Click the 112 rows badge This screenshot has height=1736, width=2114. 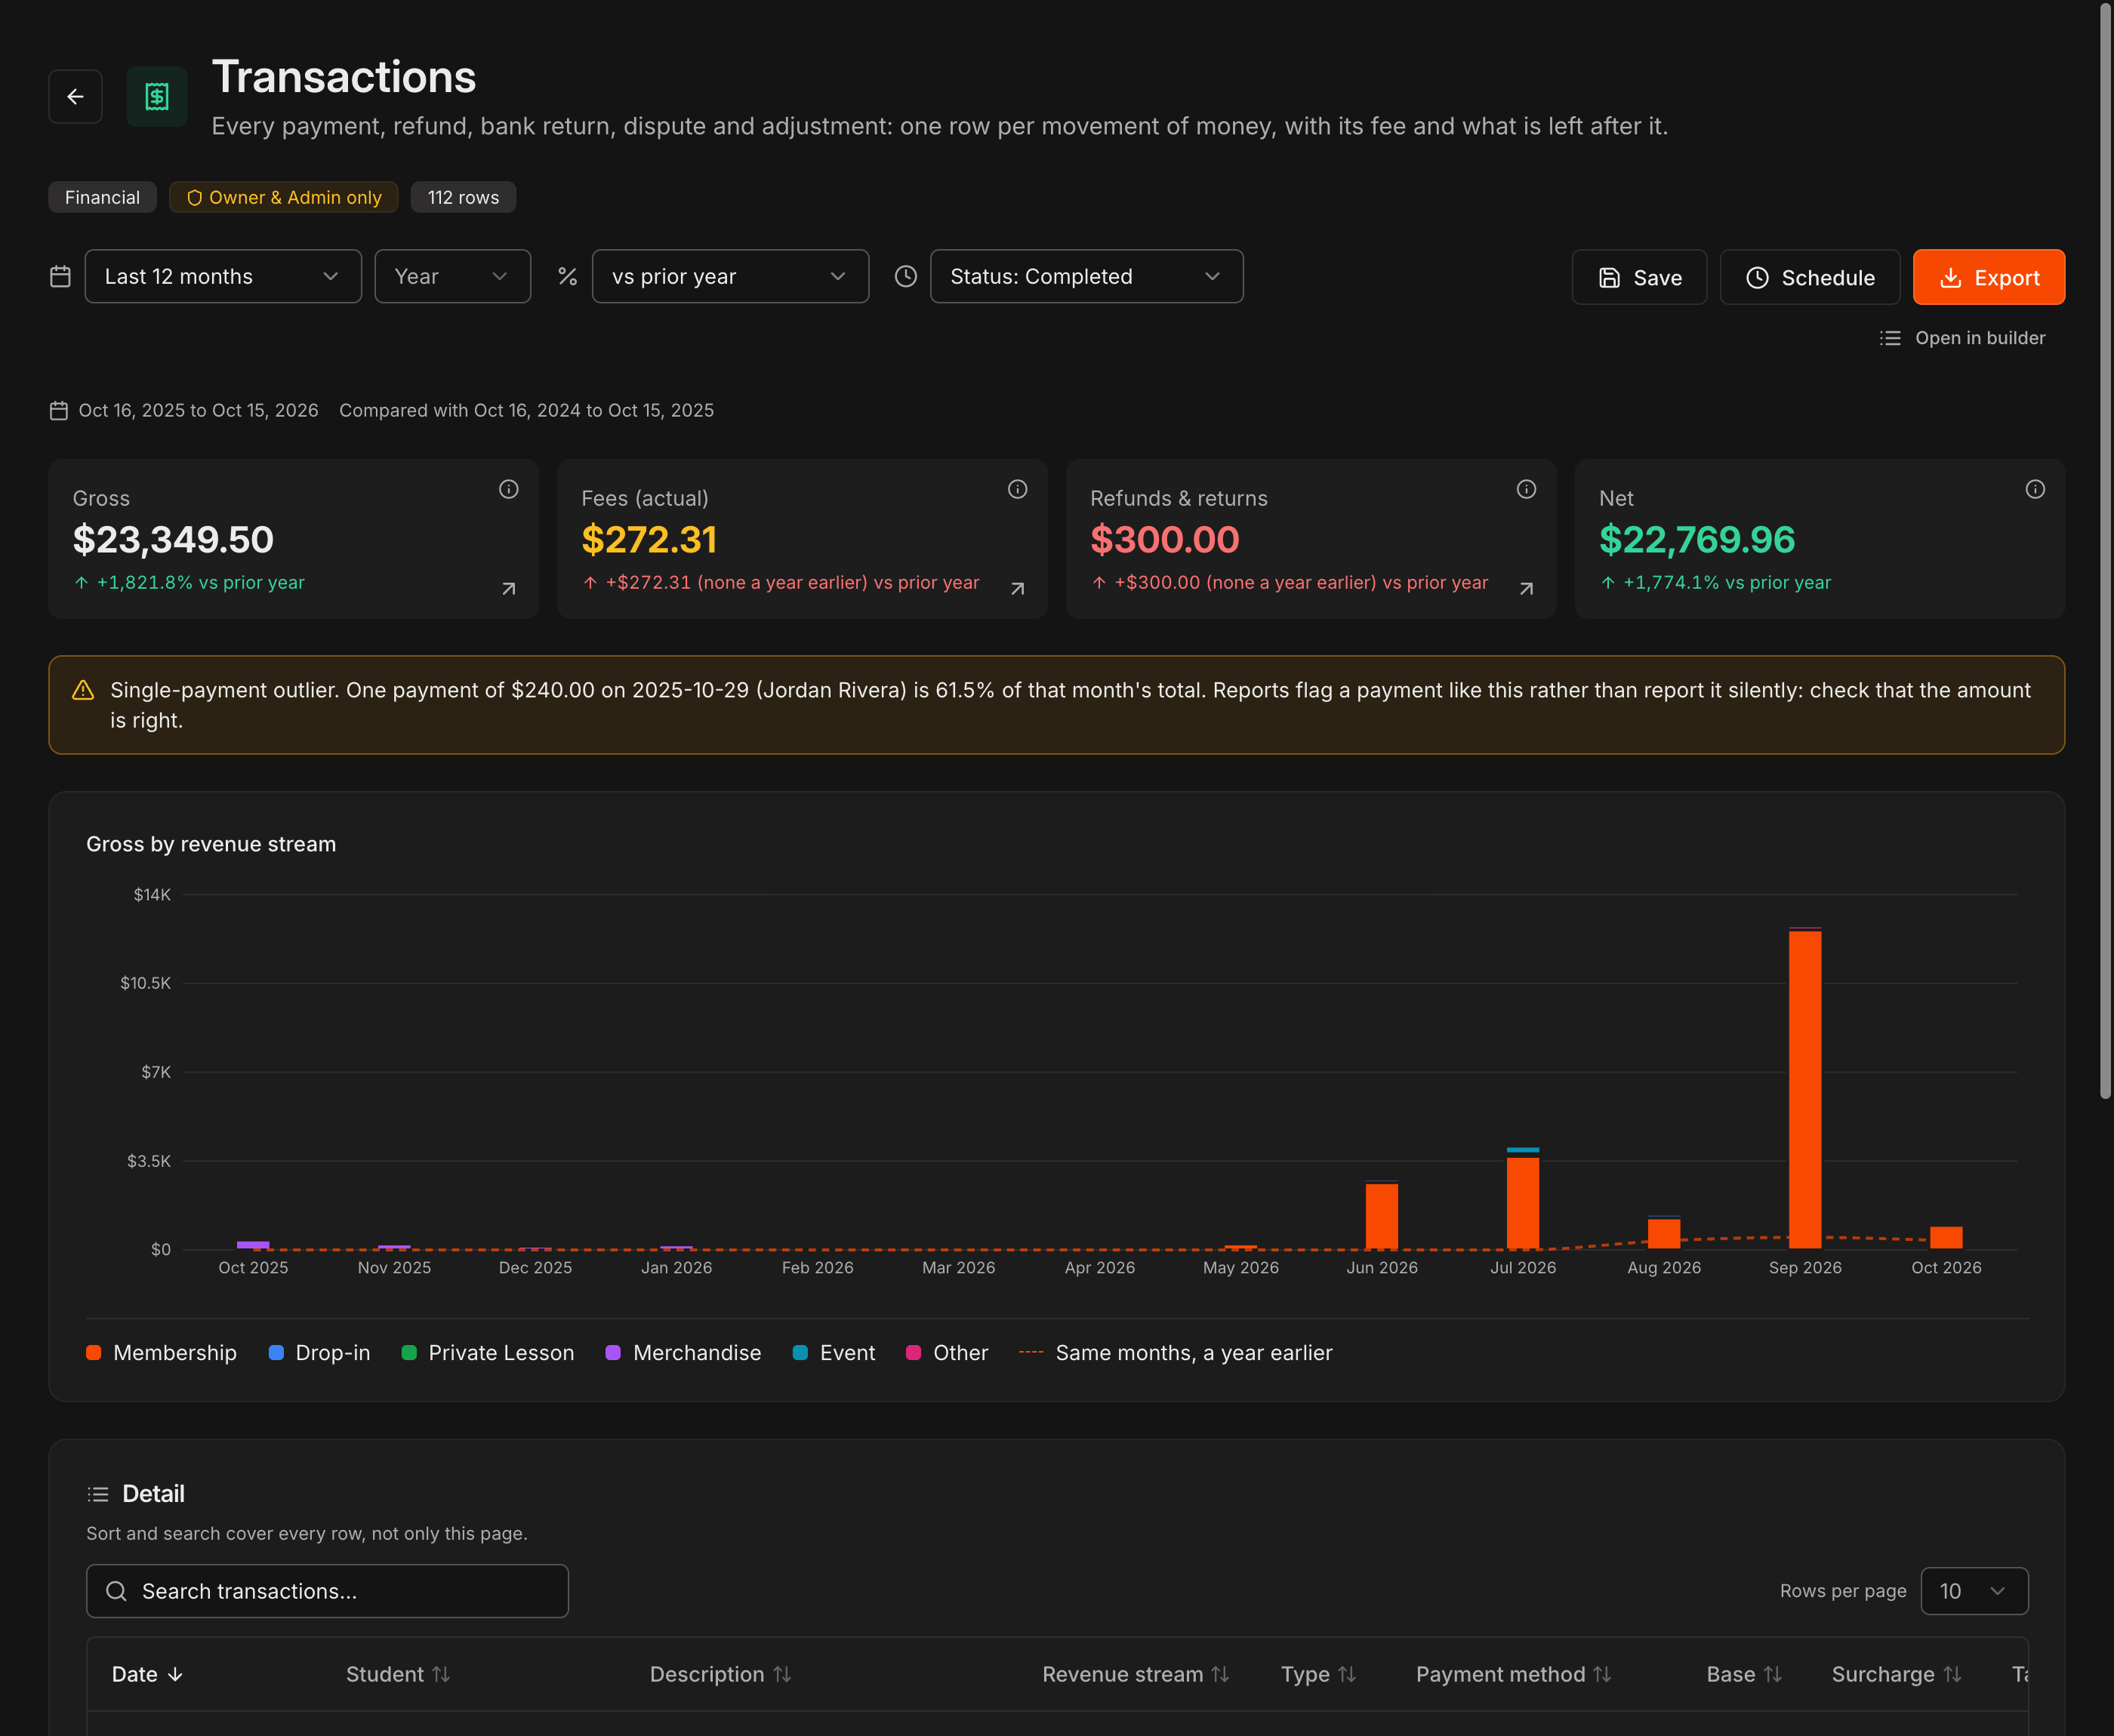click(463, 197)
